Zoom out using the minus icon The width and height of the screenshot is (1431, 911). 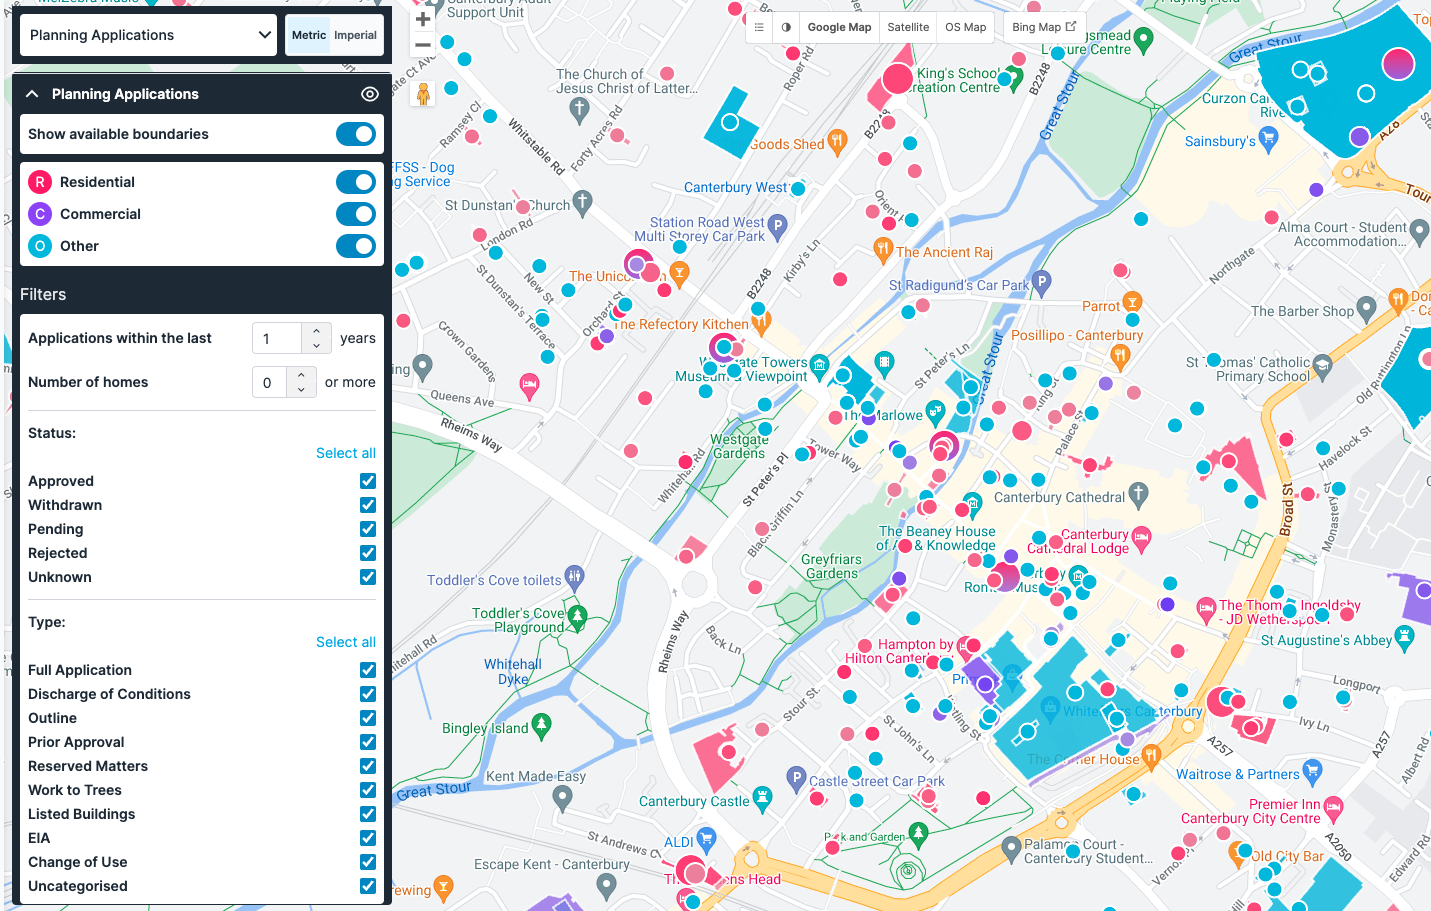click(422, 44)
